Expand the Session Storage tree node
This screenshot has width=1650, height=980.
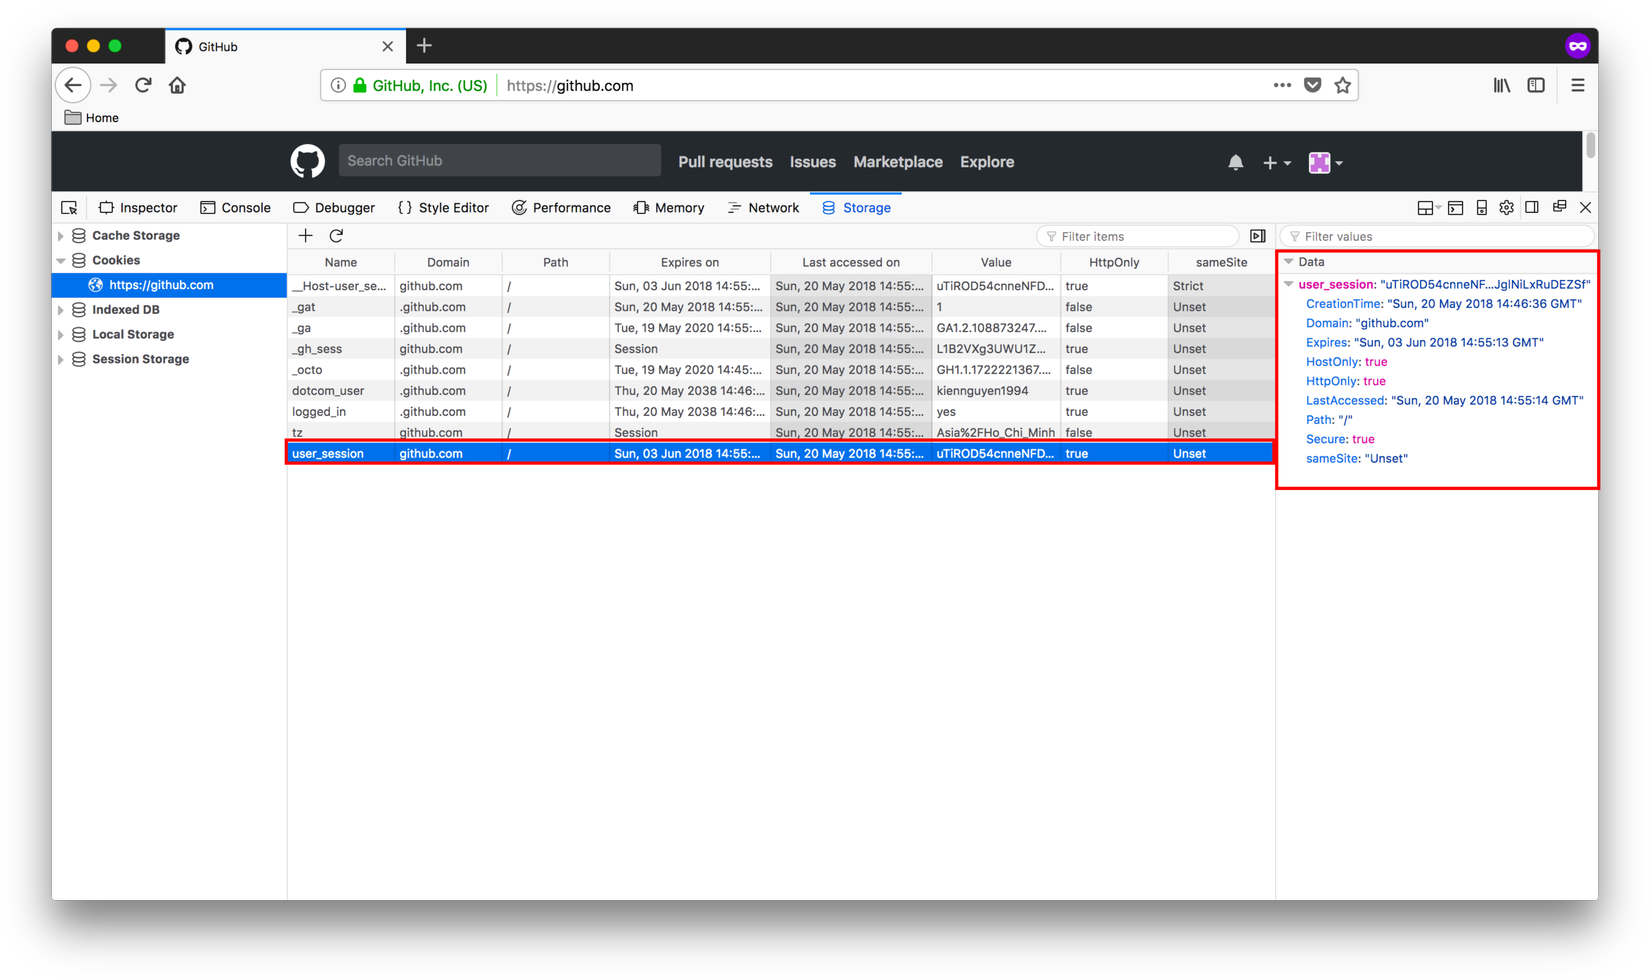[x=61, y=359]
